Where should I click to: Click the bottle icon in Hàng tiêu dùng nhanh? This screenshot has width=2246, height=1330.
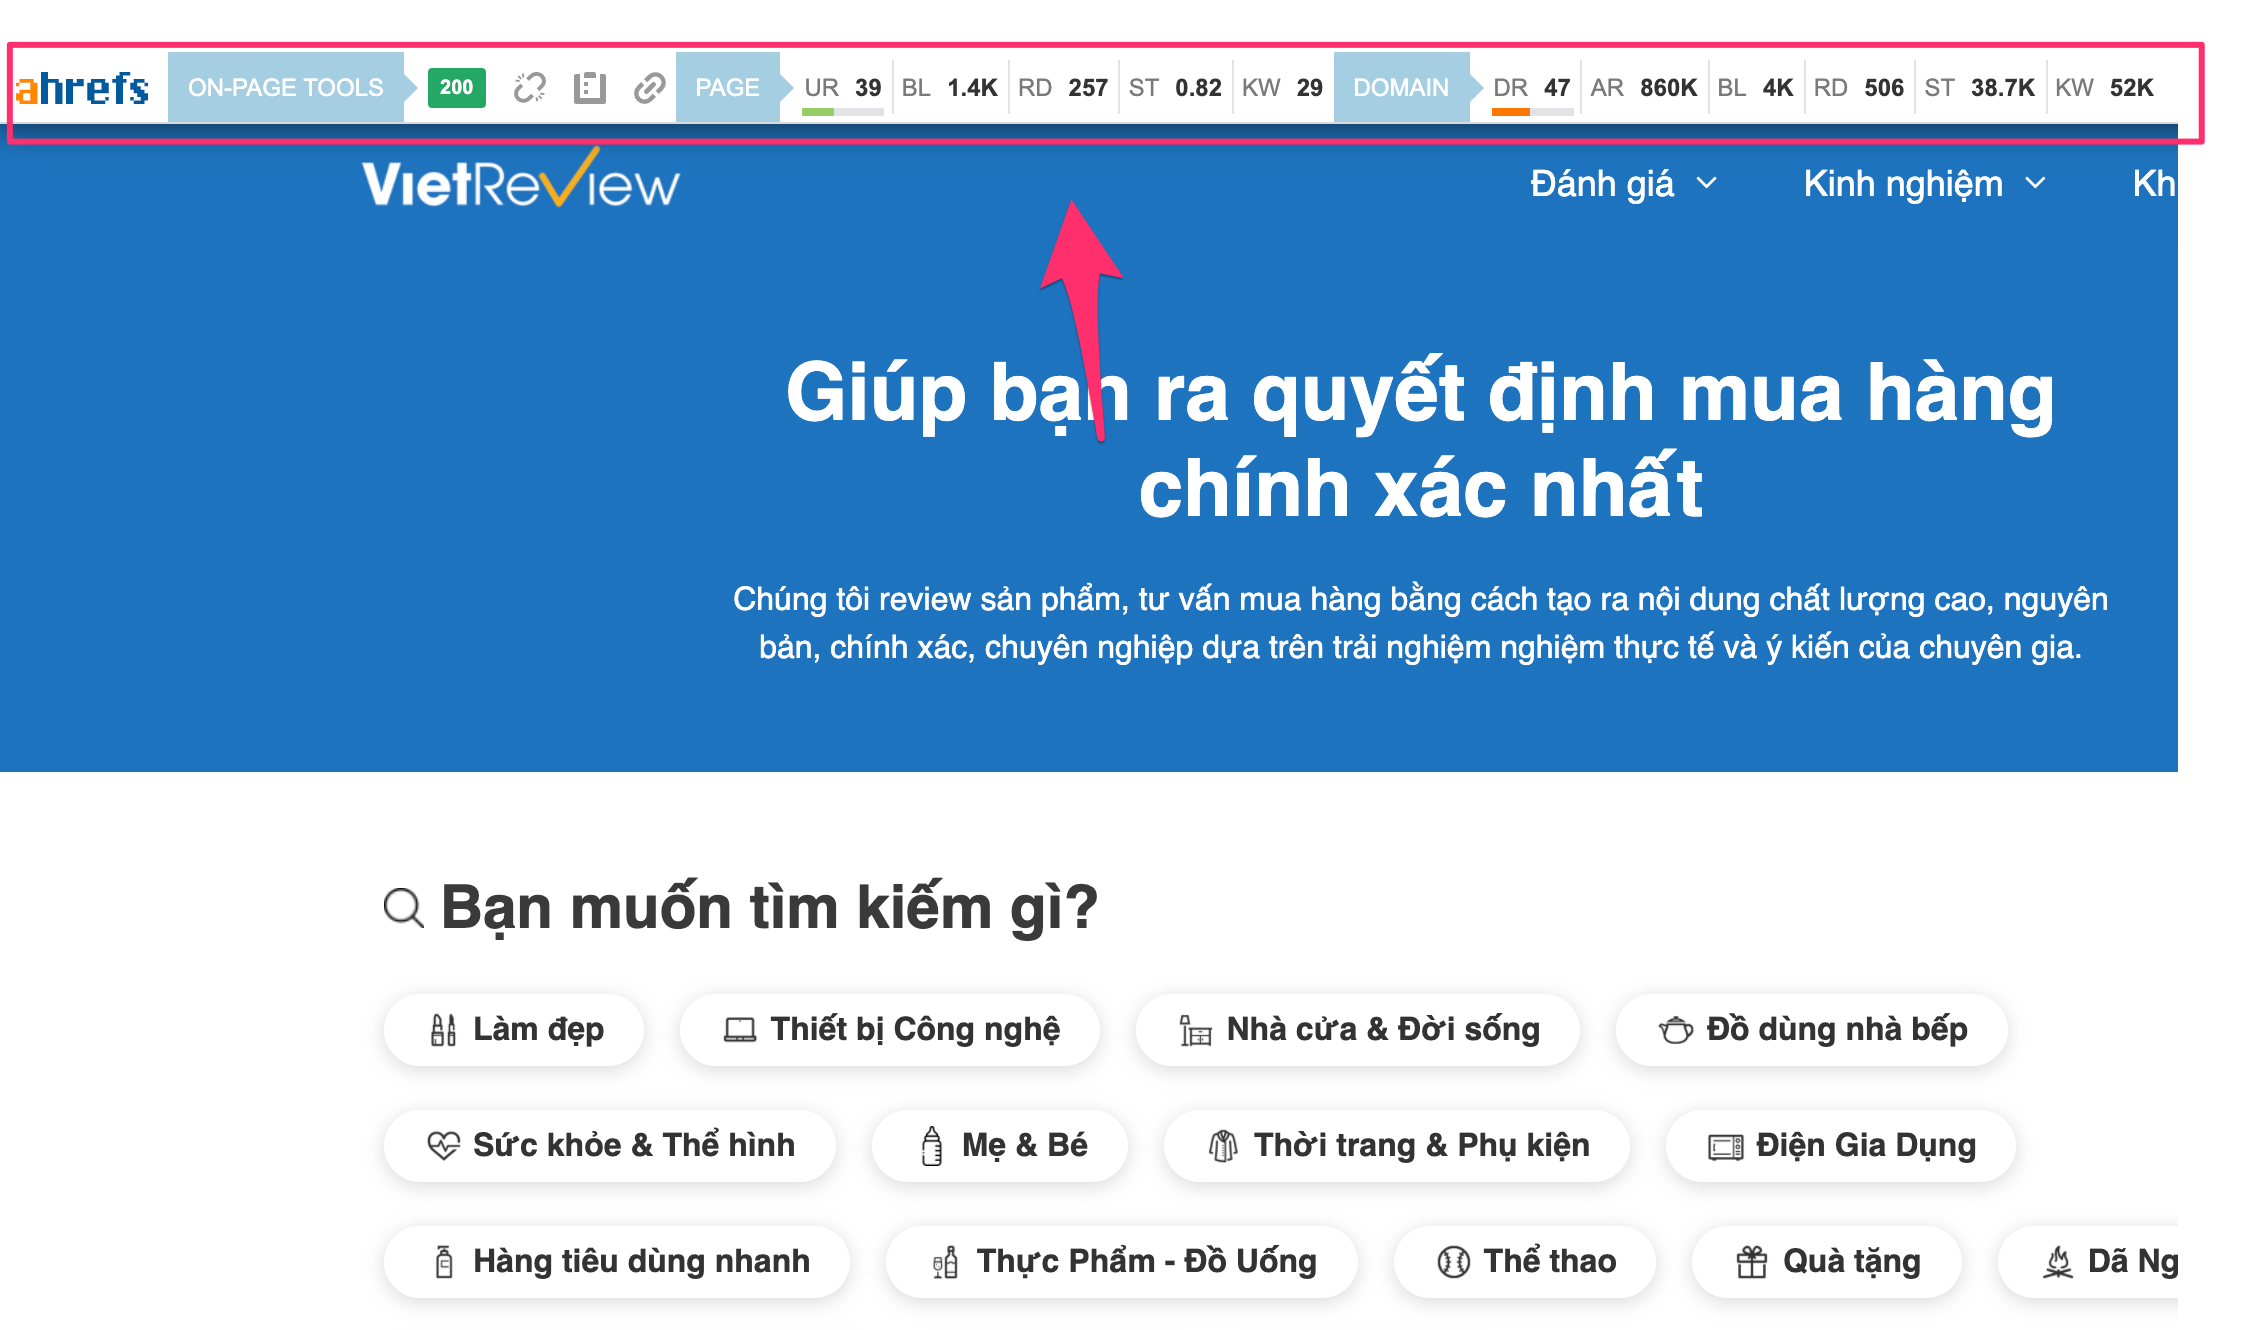click(444, 1262)
